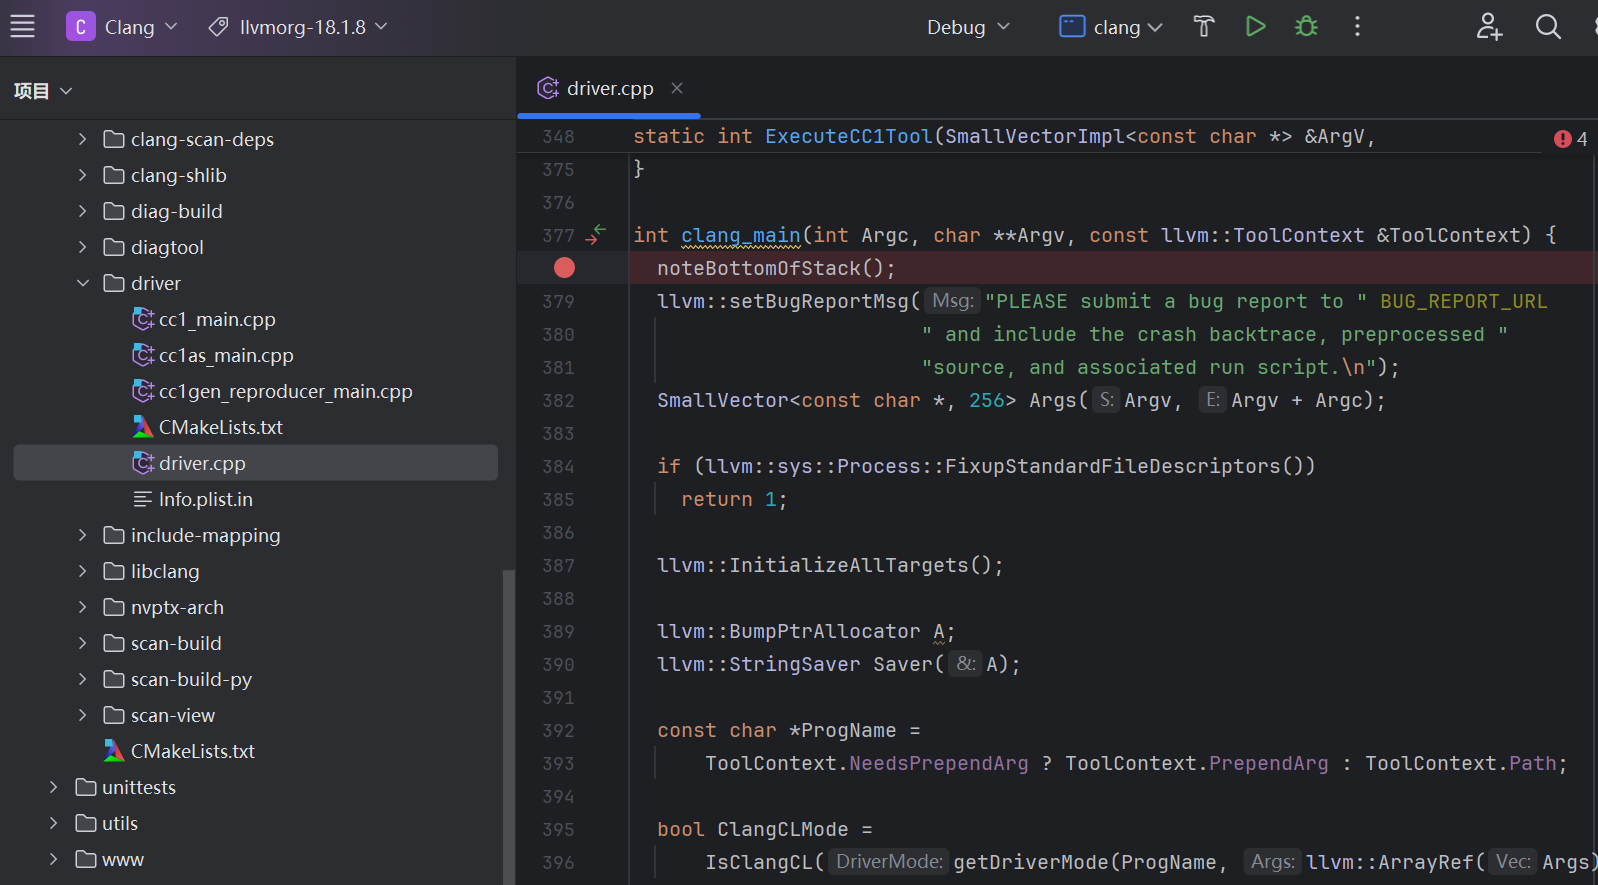Click the Info.plist.in text file icon

pos(143,499)
